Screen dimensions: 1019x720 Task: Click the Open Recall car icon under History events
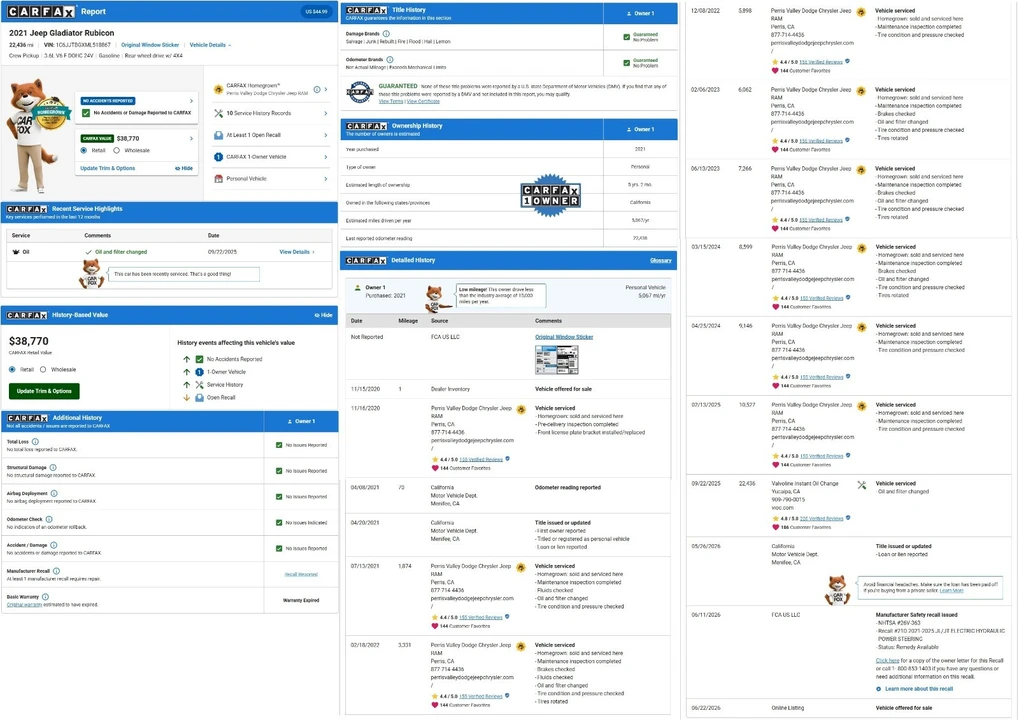click(x=199, y=398)
